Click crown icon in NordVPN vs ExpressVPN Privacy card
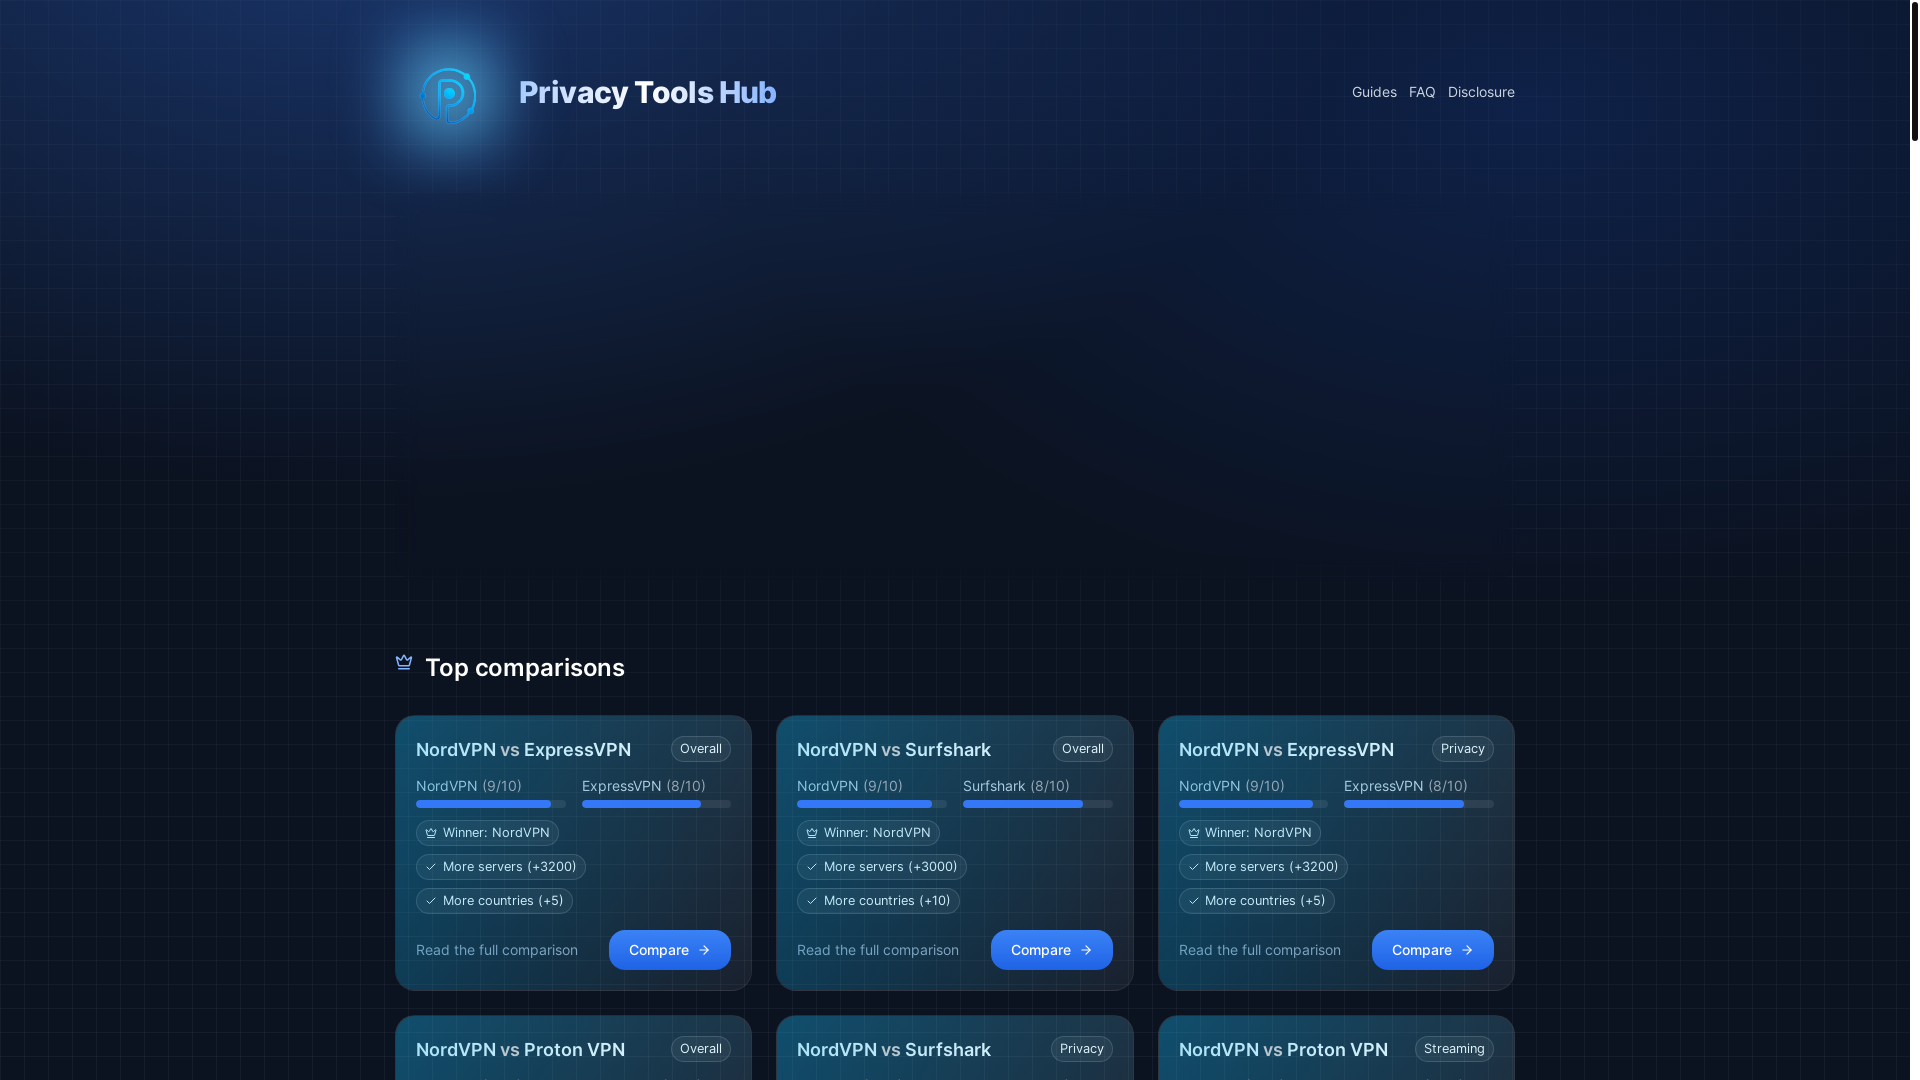1920x1080 pixels. pyautogui.click(x=1193, y=833)
